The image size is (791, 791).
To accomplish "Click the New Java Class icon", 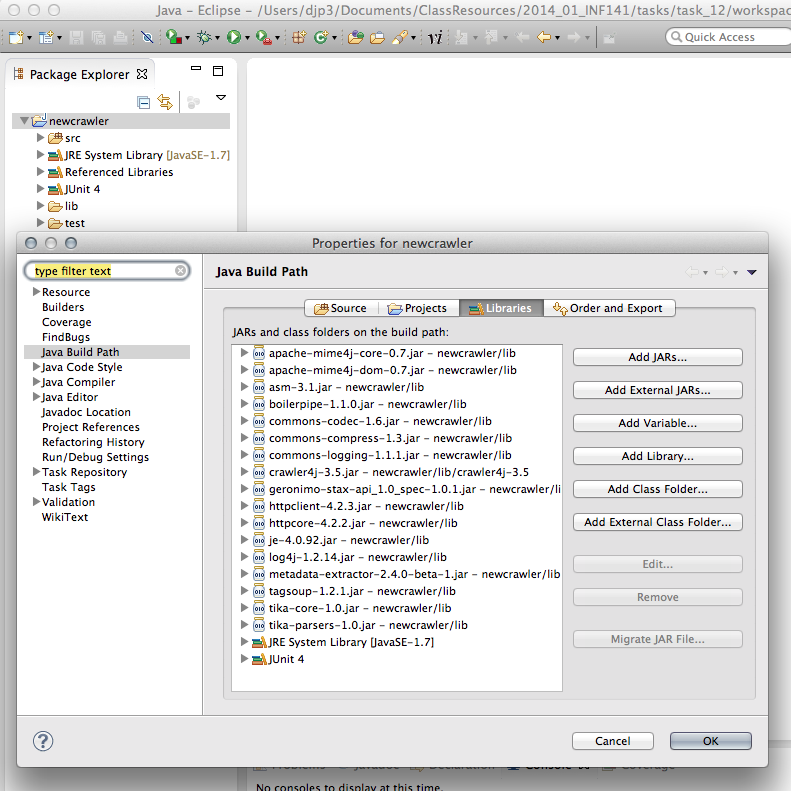I will (x=321, y=37).
